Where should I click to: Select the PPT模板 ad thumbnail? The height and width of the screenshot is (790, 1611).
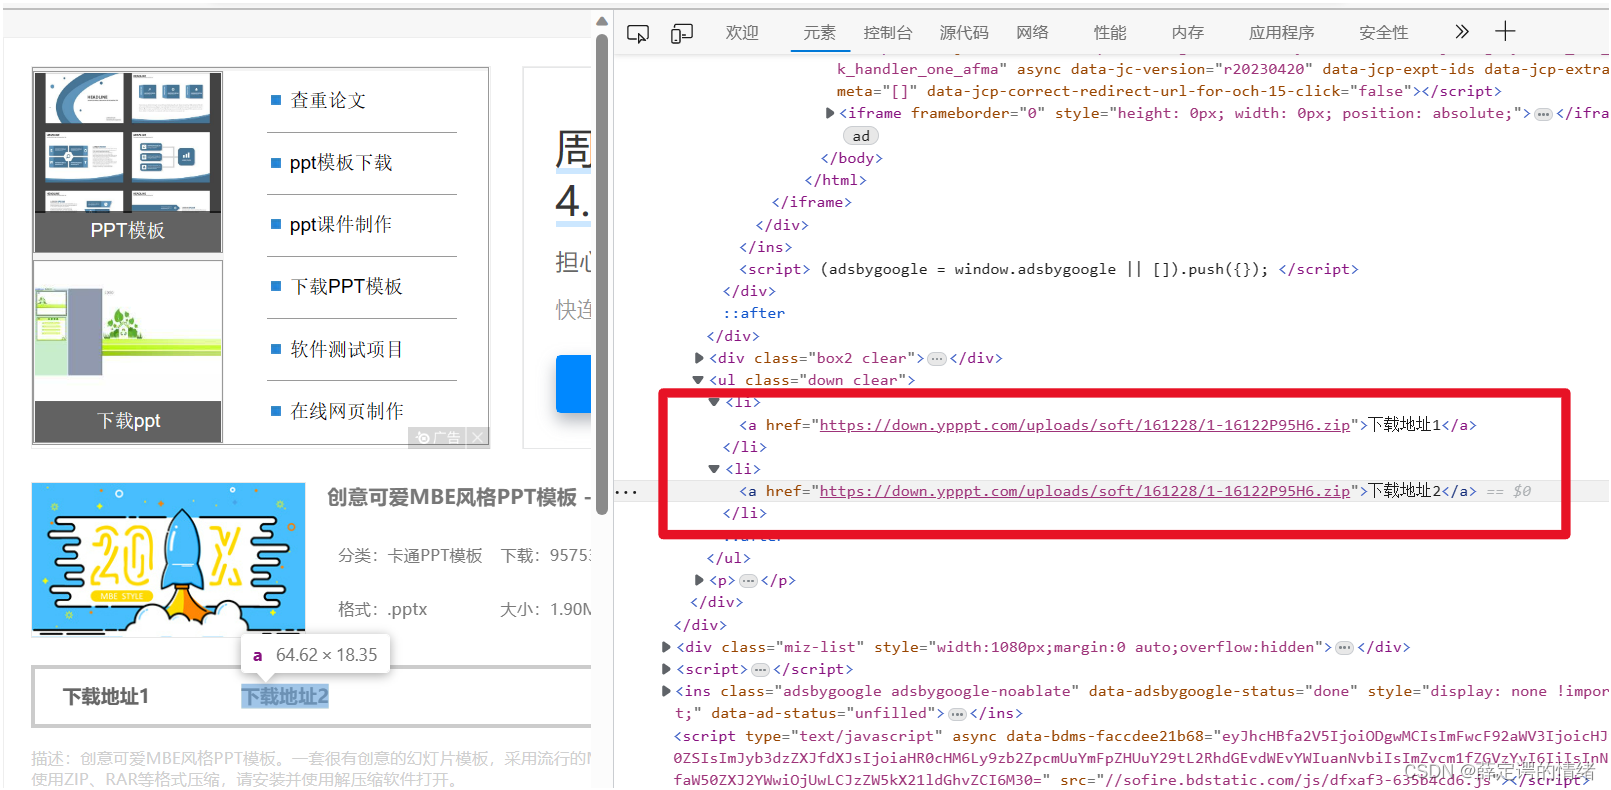128,162
